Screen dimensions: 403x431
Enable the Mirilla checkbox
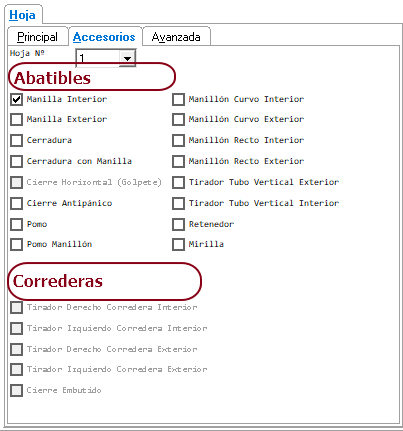[178, 244]
